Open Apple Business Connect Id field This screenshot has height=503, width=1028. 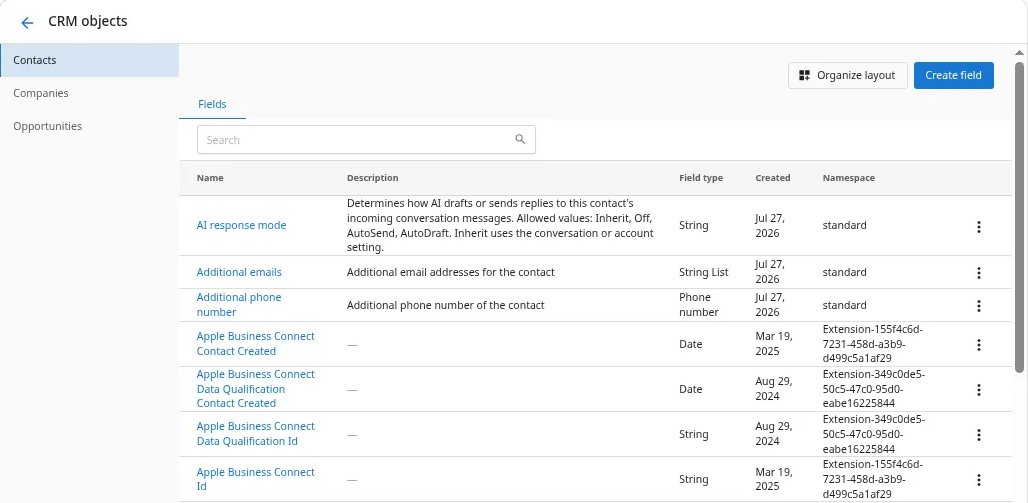click(256, 479)
